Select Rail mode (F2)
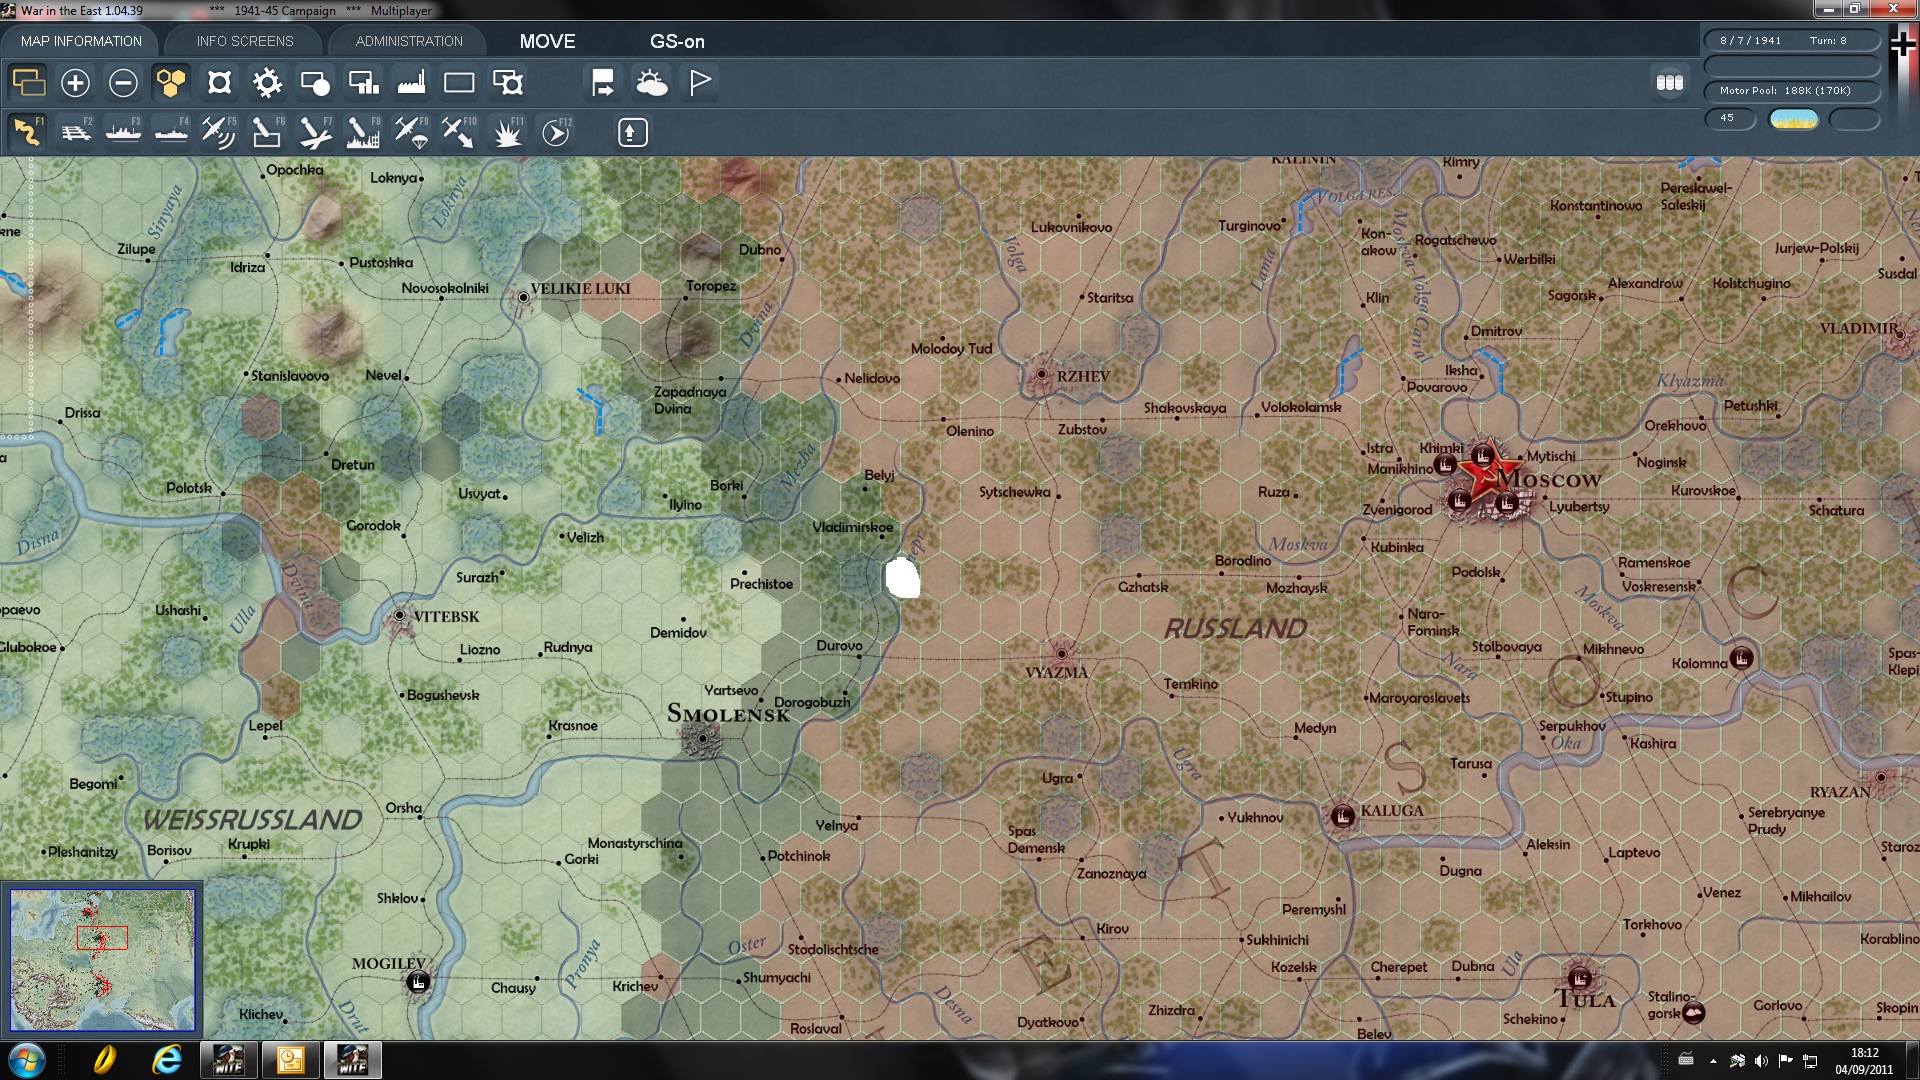 pos(75,132)
